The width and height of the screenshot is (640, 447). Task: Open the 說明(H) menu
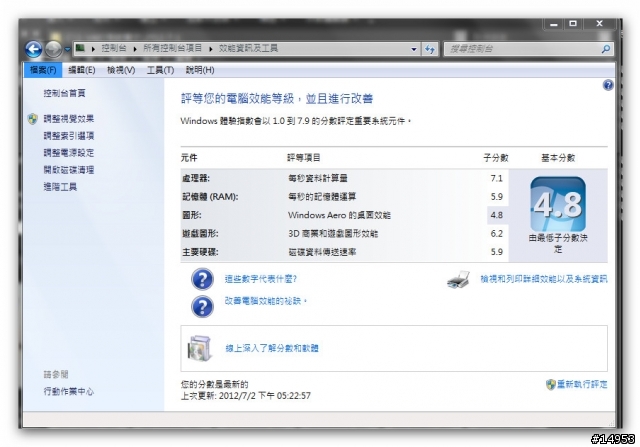click(x=200, y=70)
